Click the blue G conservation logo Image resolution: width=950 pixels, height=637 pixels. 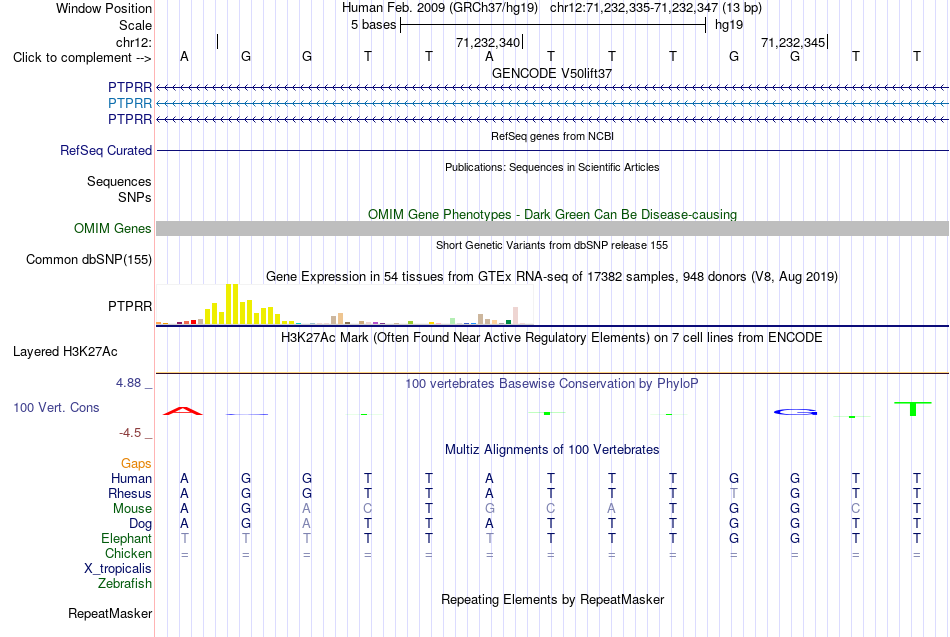[795, 412]
